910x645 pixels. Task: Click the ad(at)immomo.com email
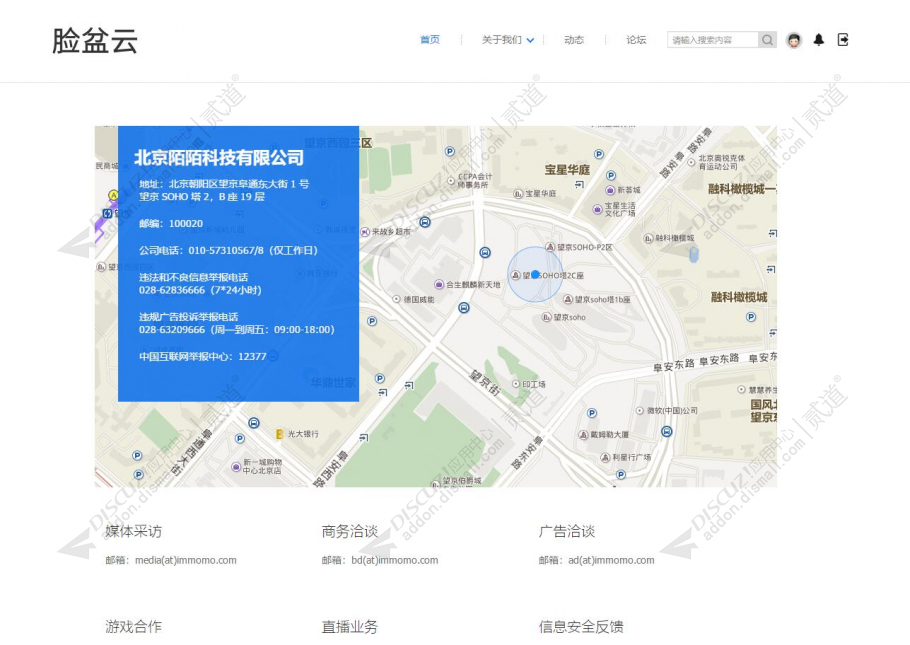point(611,560)
